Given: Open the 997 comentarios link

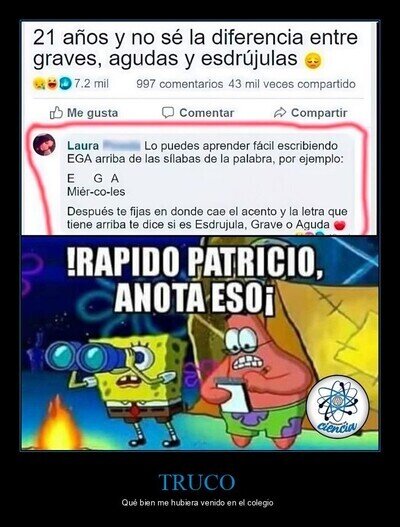Looking at the screenshot, I should tap(179, 84).
